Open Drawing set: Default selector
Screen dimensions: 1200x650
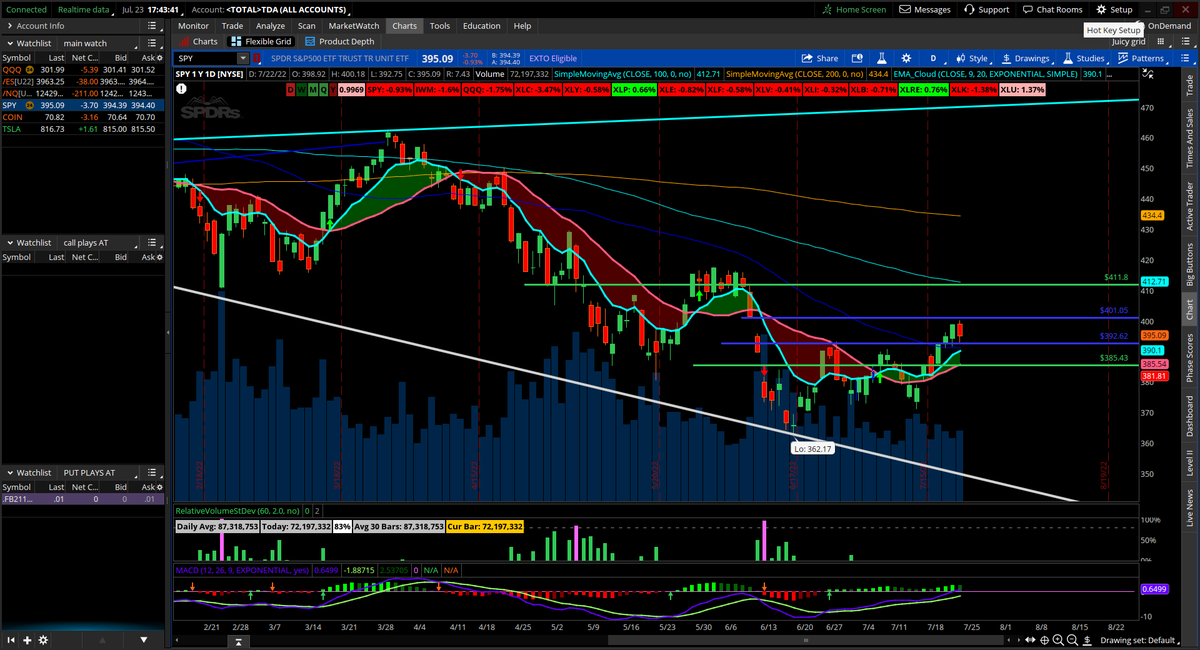(x=1139, y=640)
